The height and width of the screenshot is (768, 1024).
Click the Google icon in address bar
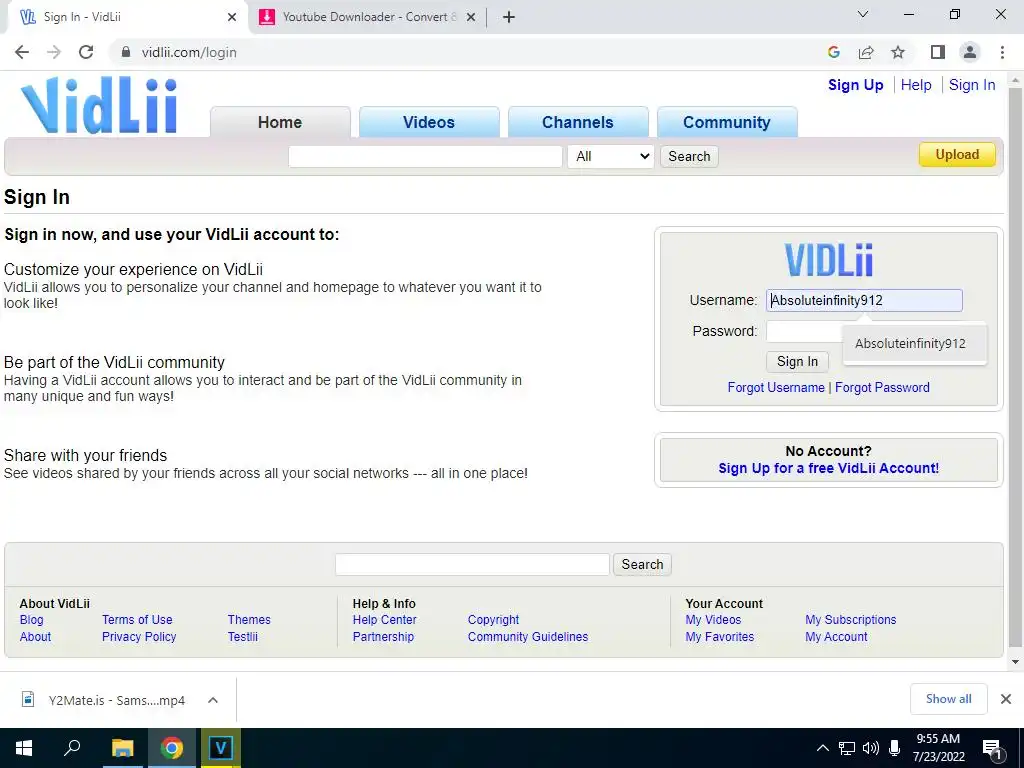[x=833, y=52]
